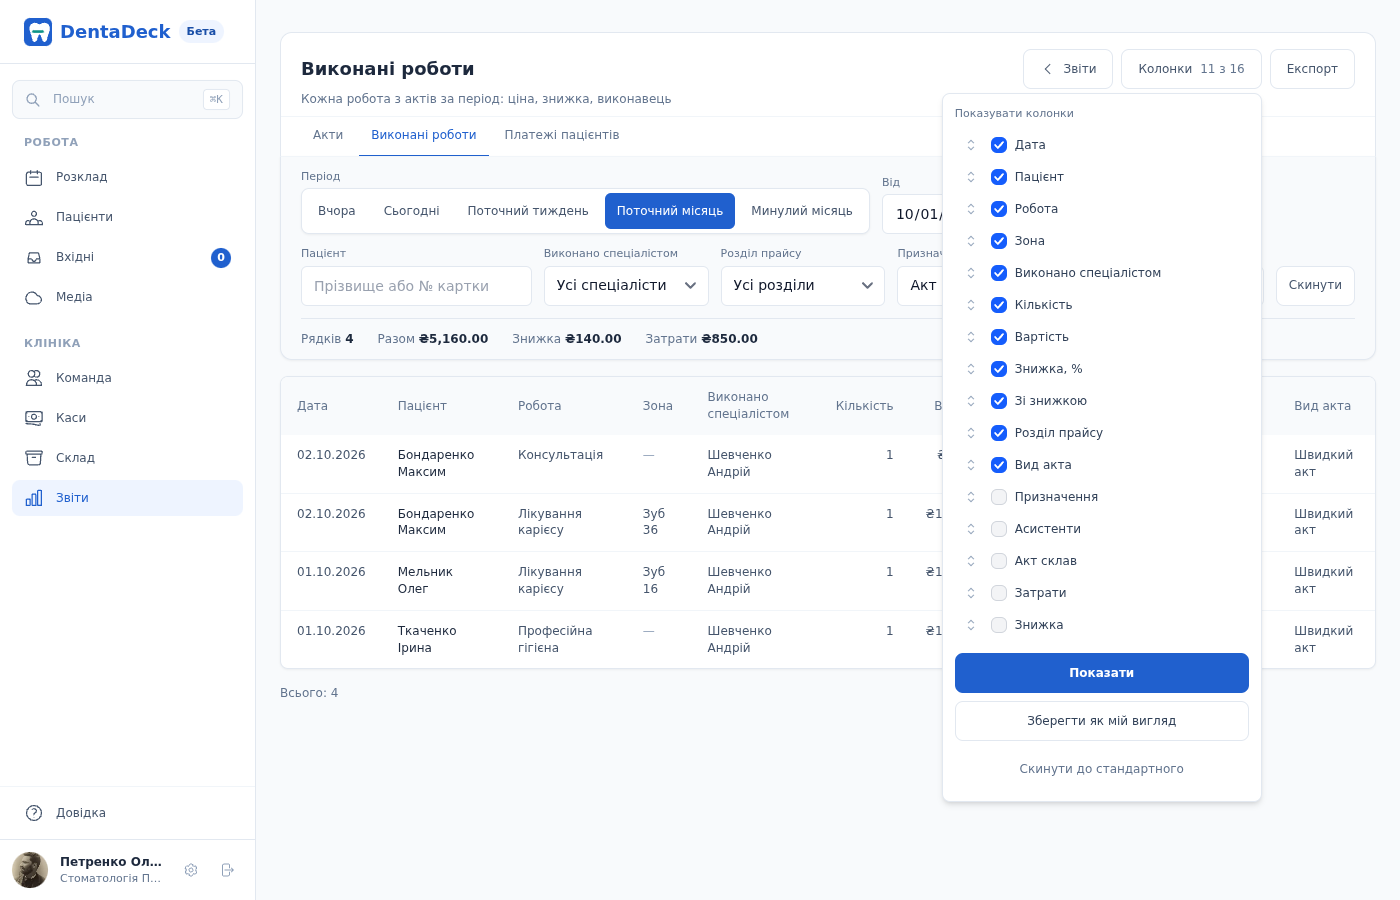This screenshot has height=900, width=1400.
Task: Open Усі розділи dropdown
Action: (803, 286)
